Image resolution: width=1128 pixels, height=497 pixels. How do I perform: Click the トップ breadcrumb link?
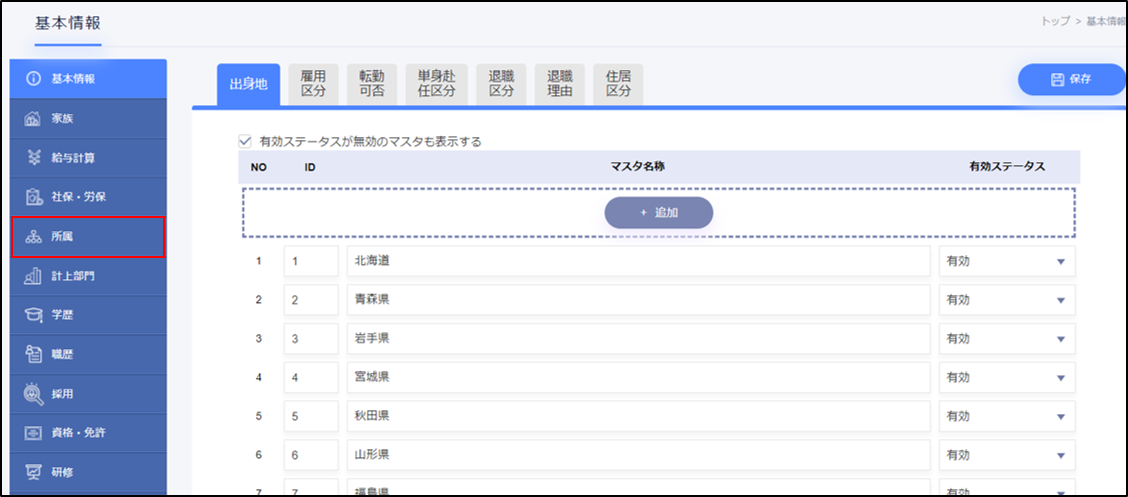(1055, 21)
